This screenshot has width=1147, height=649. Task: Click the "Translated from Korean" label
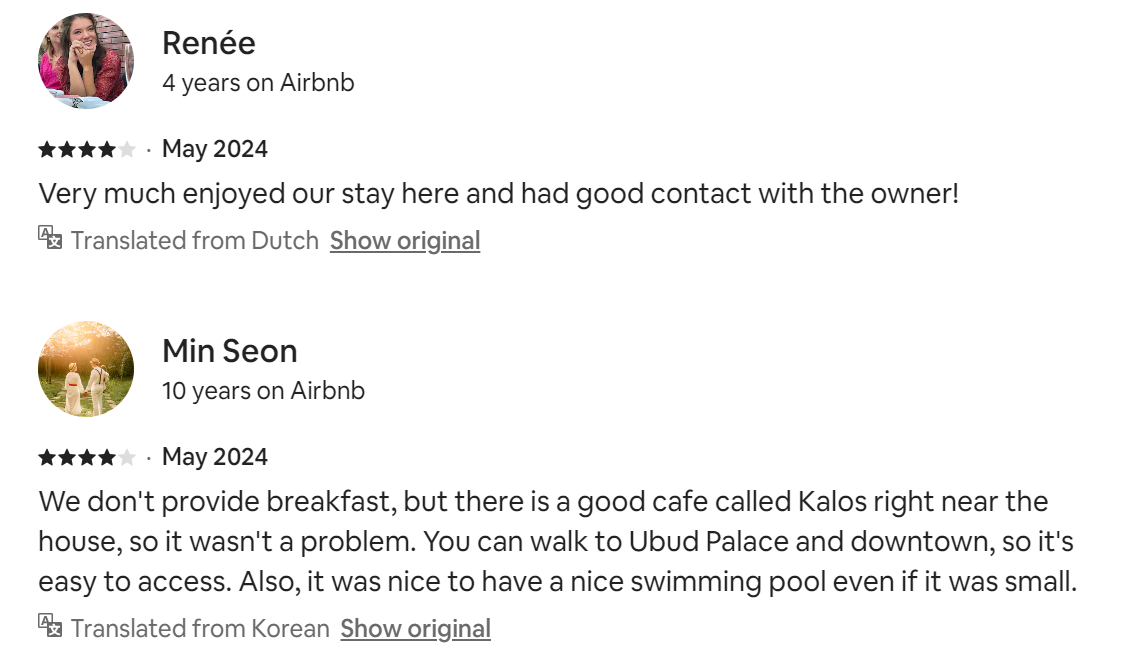(200, 629)
